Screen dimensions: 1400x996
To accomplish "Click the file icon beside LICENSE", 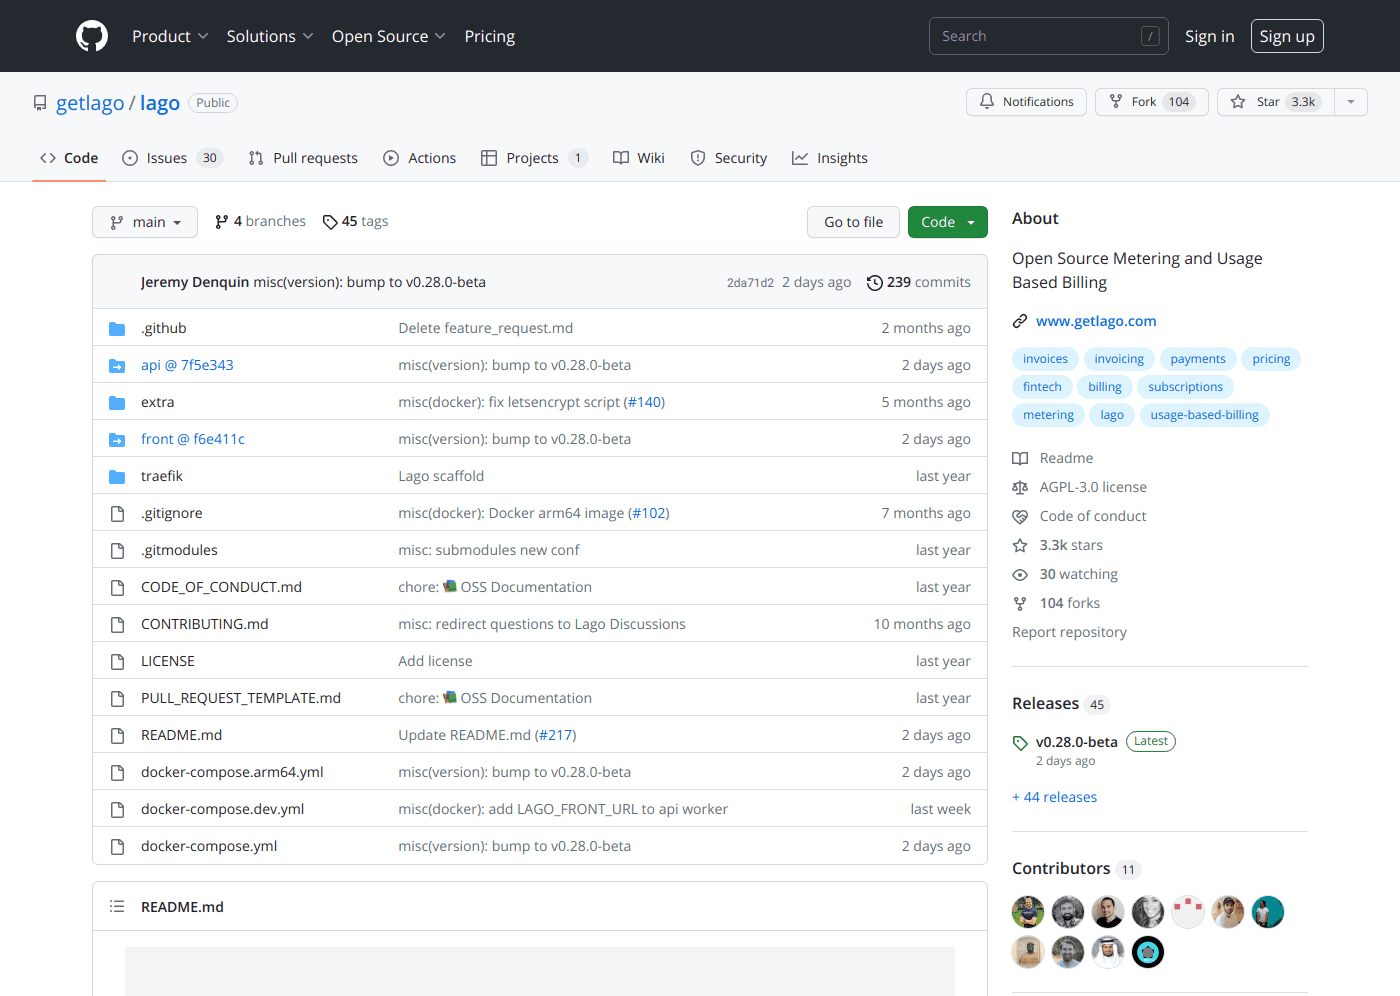I will click(117, 661).
